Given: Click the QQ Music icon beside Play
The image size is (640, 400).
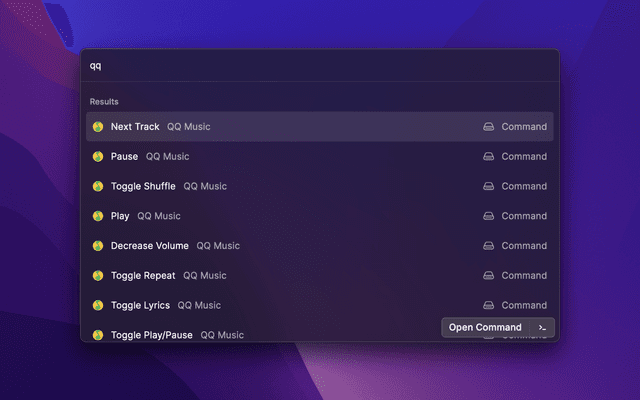Looking at the screenshot, I should click(98, 216).
